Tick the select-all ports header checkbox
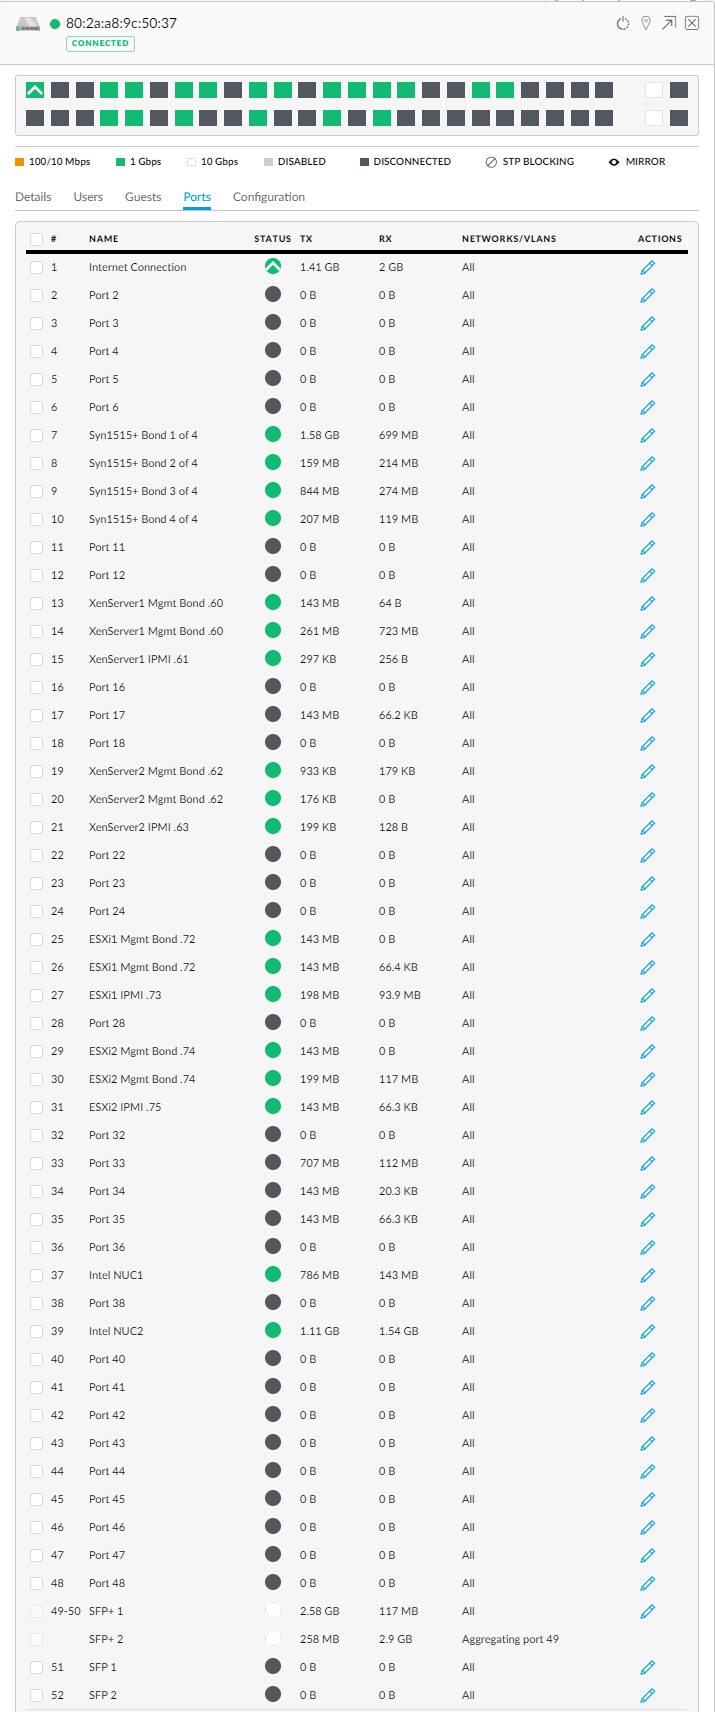Viewport: 715px width, 1712px height. pos(37,239)
